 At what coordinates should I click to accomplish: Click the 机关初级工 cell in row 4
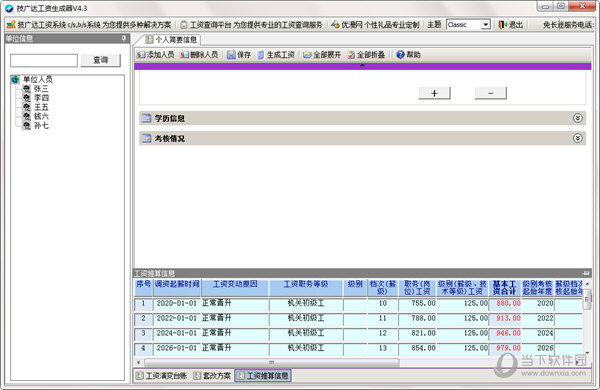coord(306,348)
